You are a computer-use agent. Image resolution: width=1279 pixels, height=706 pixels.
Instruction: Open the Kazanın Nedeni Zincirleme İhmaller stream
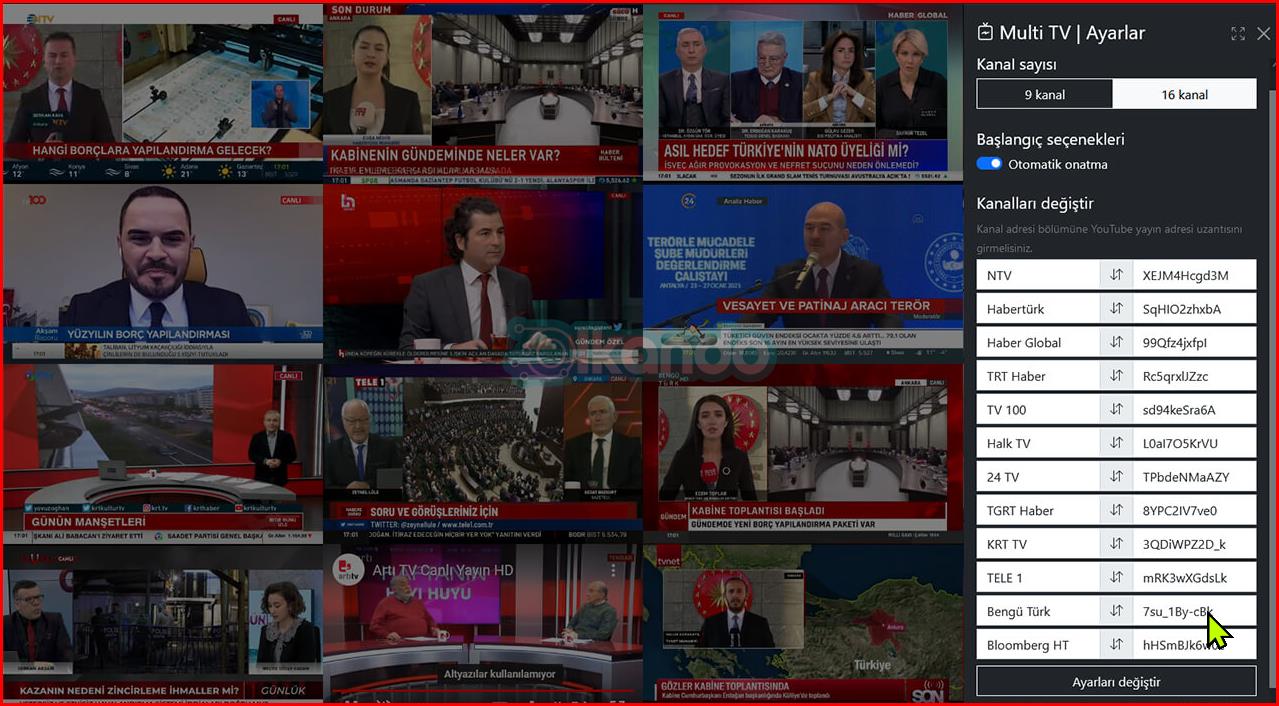162,622
